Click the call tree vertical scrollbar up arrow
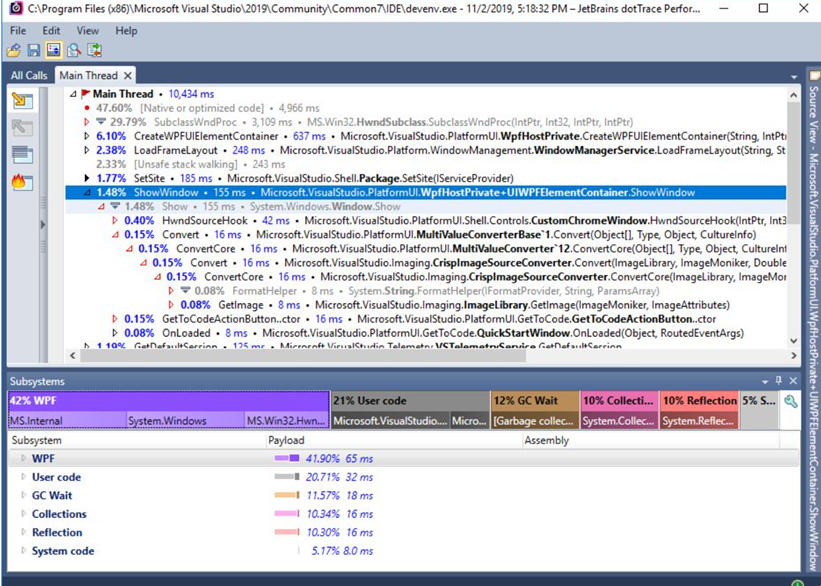This screenshot has height=586, width=821. [x=793, y=95]
